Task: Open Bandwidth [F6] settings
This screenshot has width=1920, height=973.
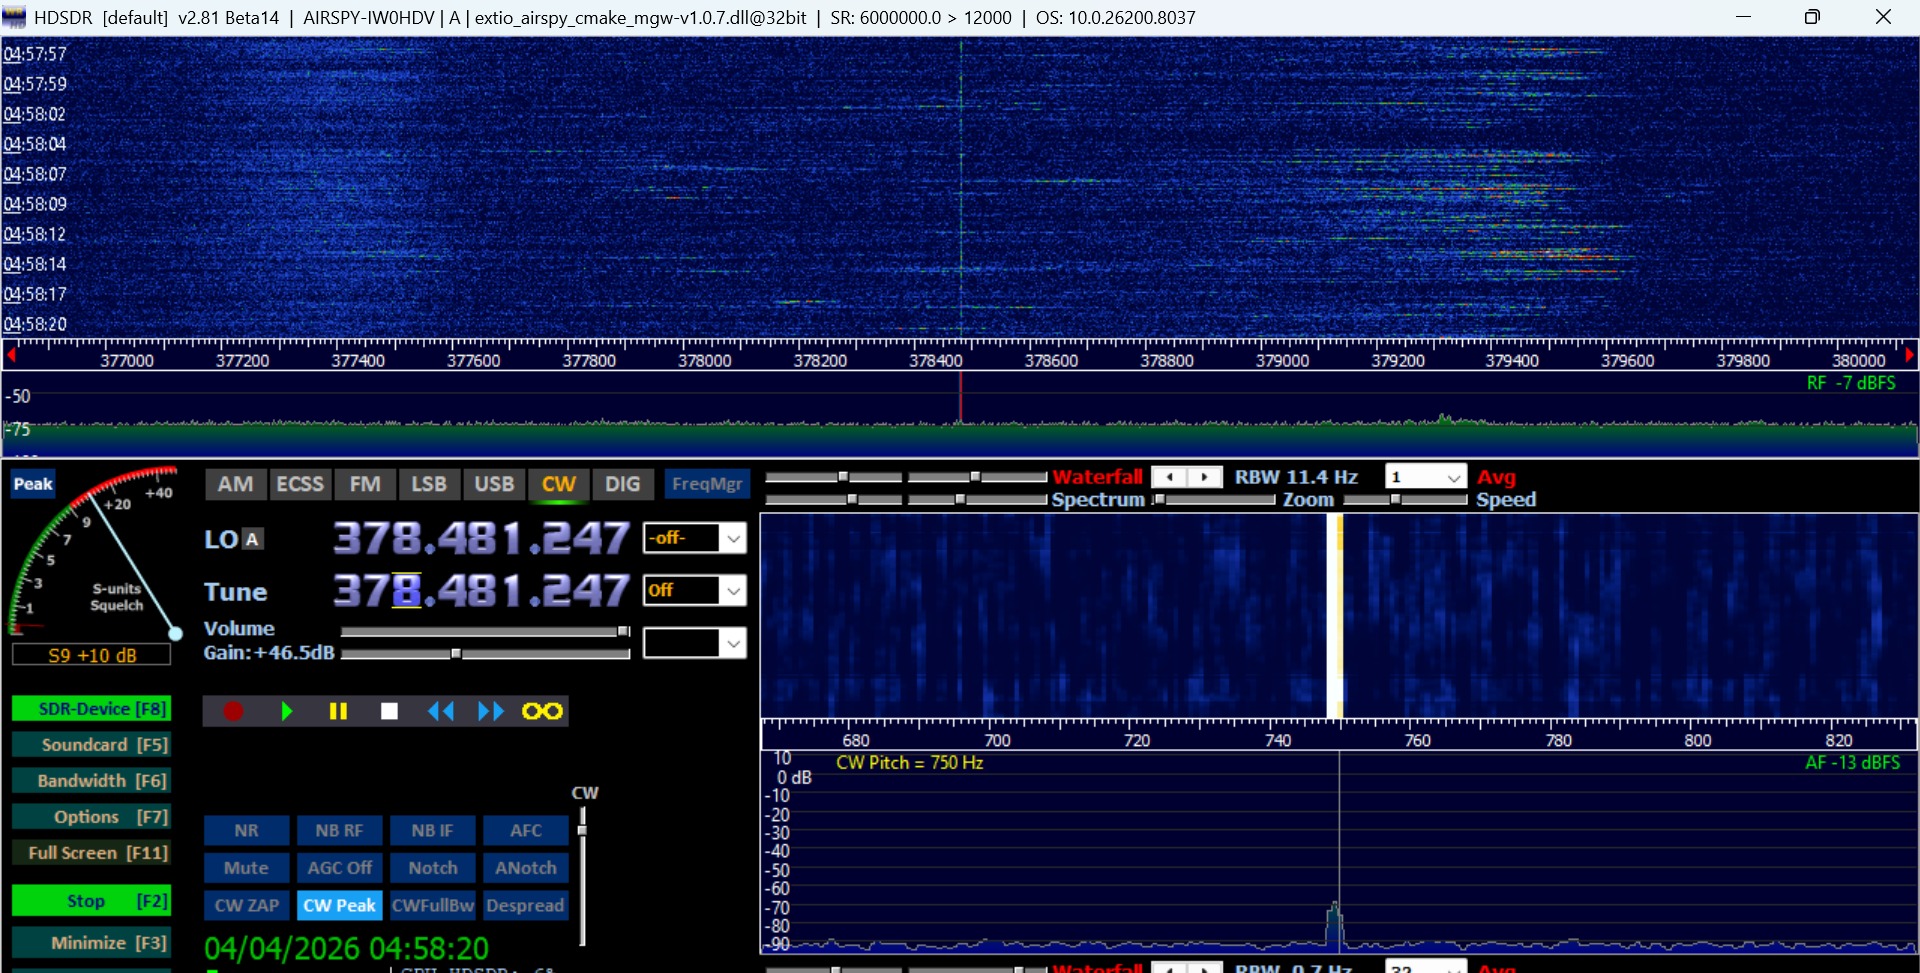Action: [91, 781]
